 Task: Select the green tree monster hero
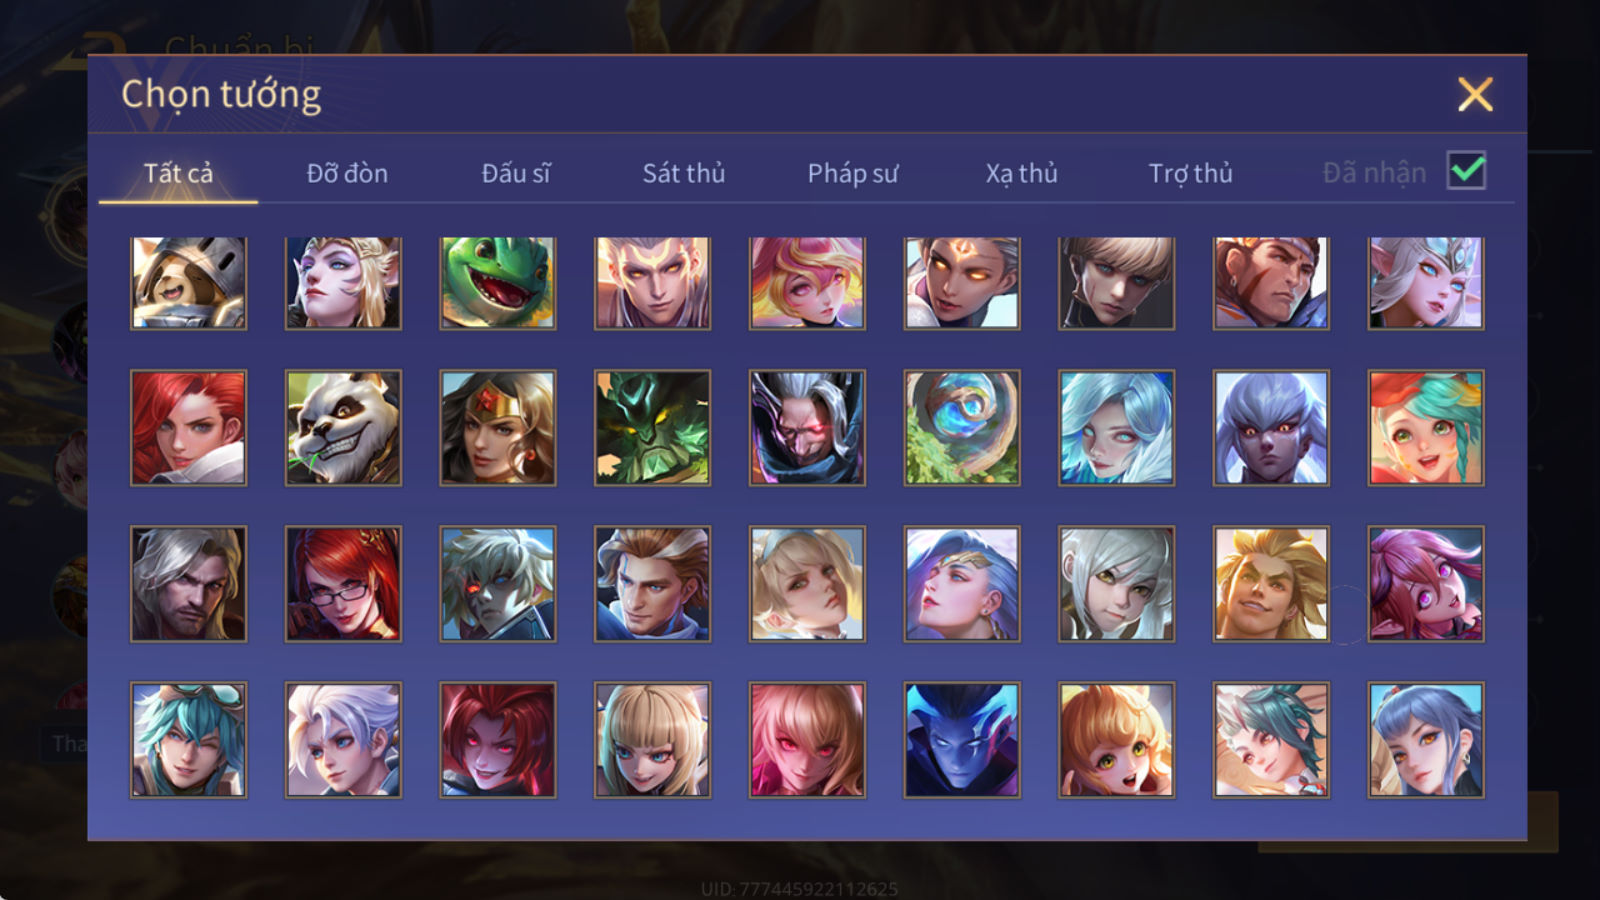652,428
